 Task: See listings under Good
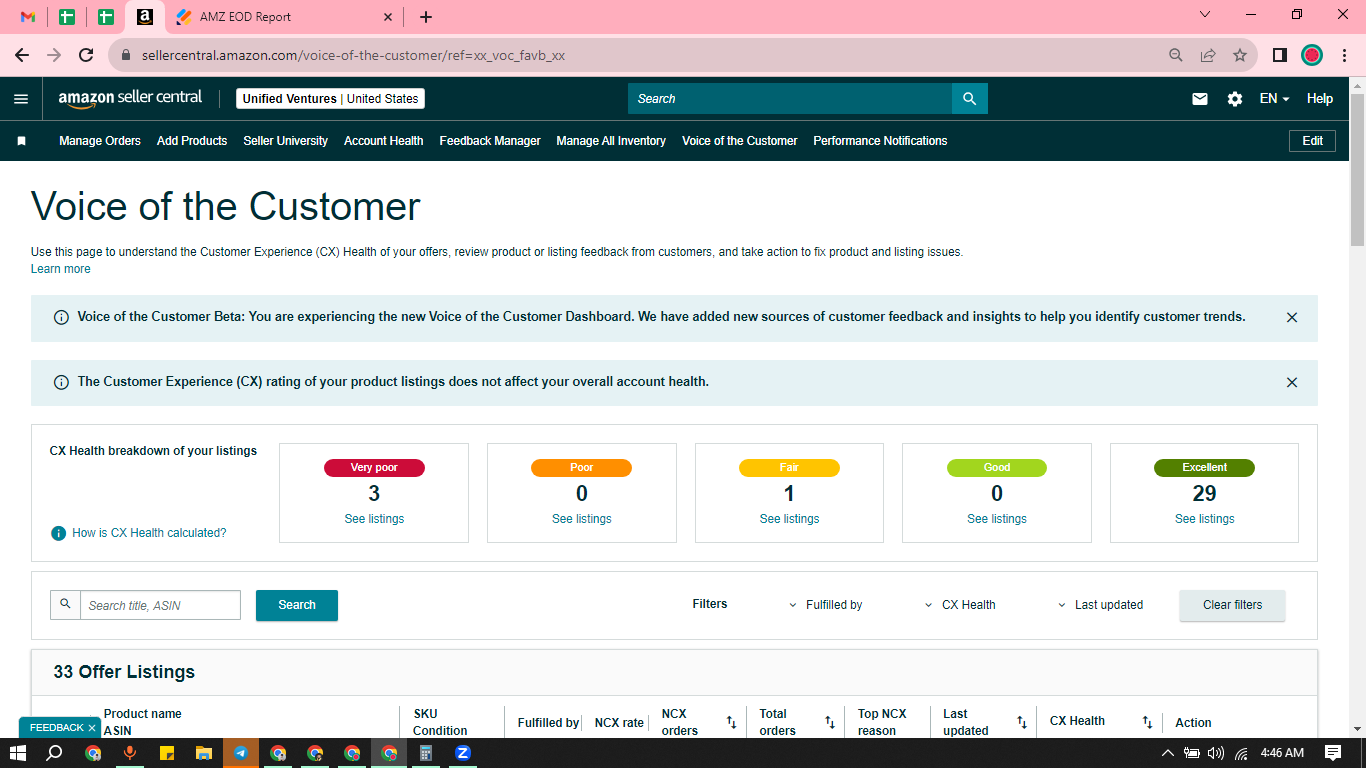[997, 519]
